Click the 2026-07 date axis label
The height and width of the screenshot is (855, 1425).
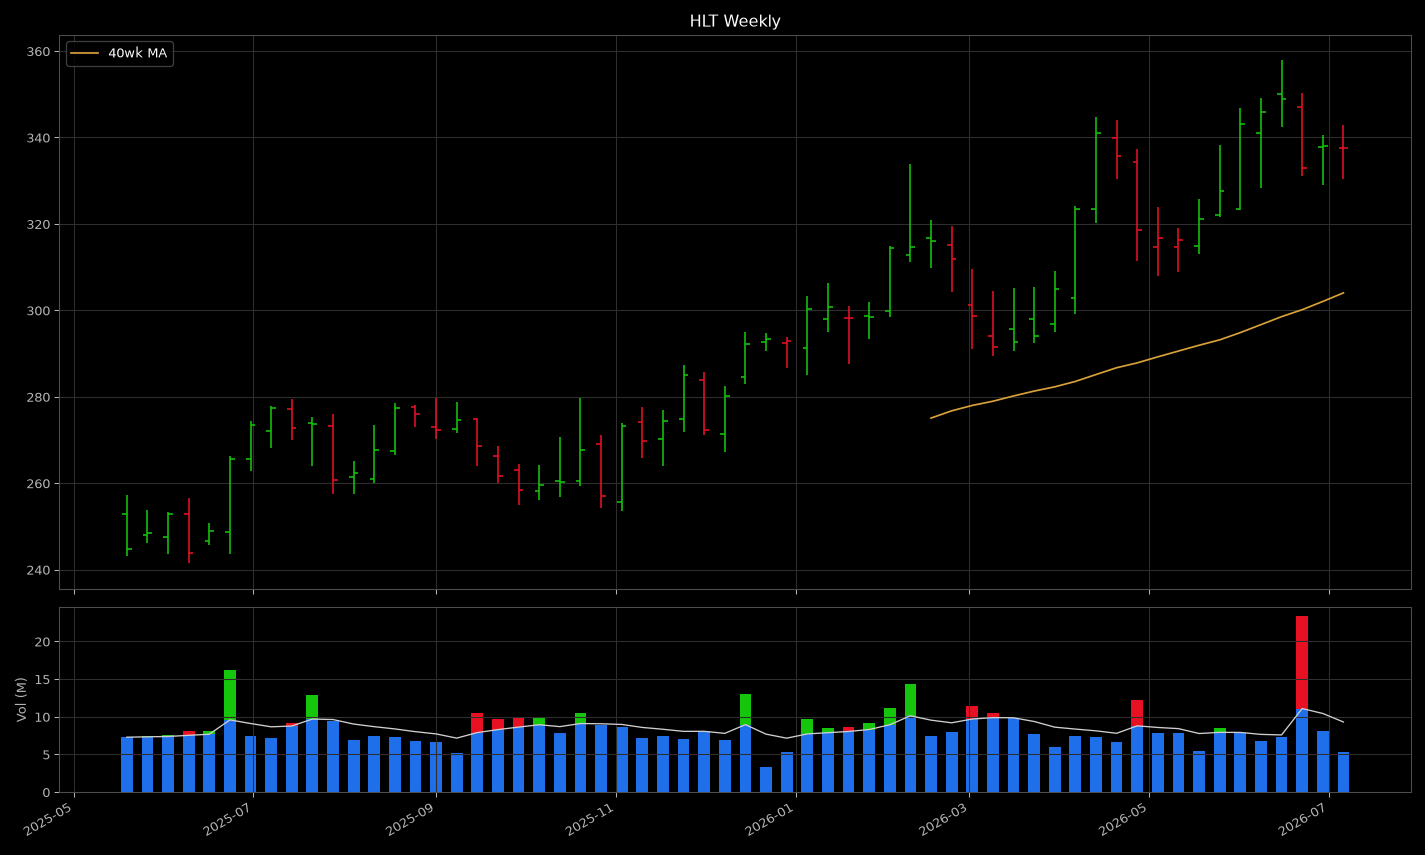1305,818
